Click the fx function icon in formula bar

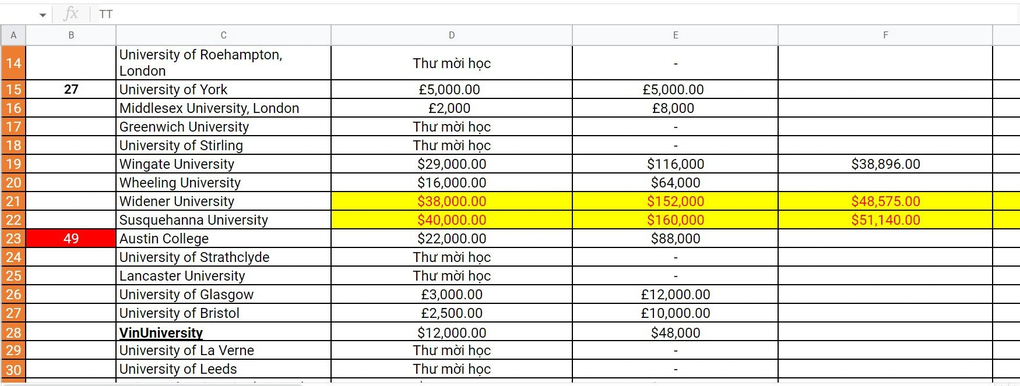pyautogui.click(x=70, y=14)
